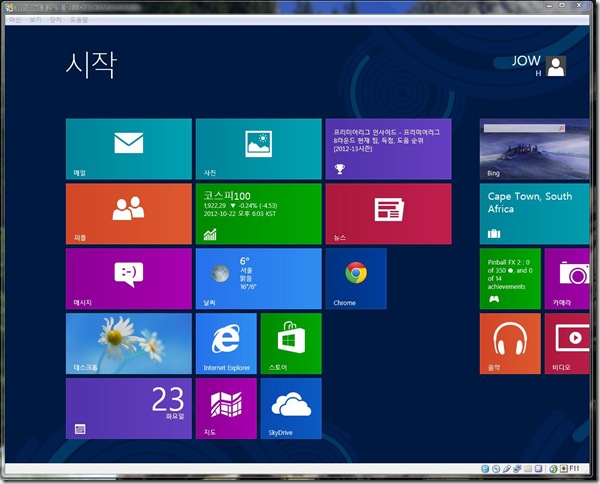Open the Calendar tile showing 23

point(129,408)
